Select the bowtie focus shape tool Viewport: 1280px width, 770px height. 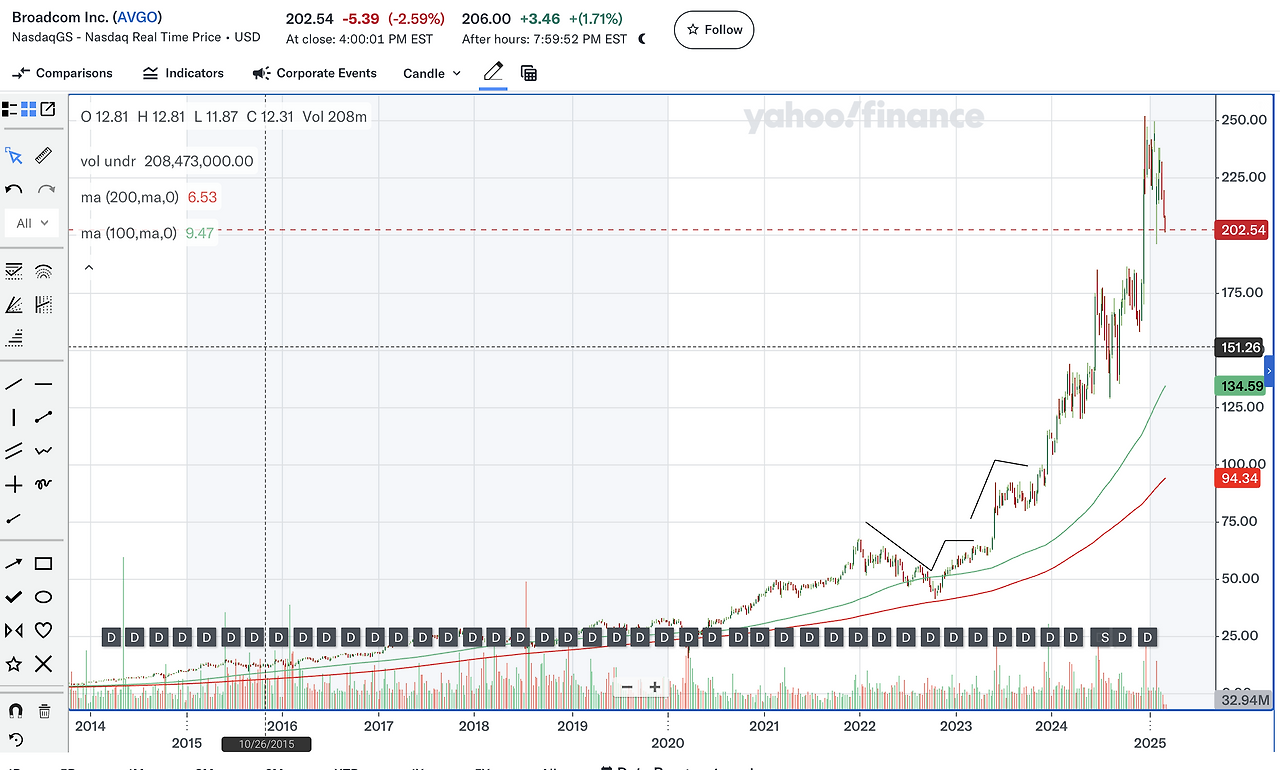[x=14, y=630]
